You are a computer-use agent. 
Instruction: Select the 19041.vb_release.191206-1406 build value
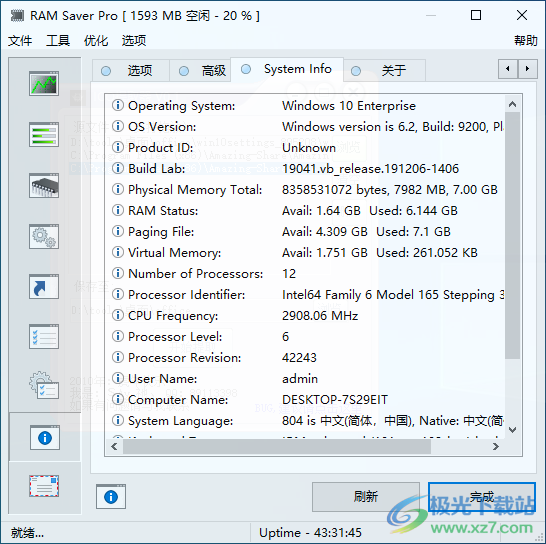point(370,169)
